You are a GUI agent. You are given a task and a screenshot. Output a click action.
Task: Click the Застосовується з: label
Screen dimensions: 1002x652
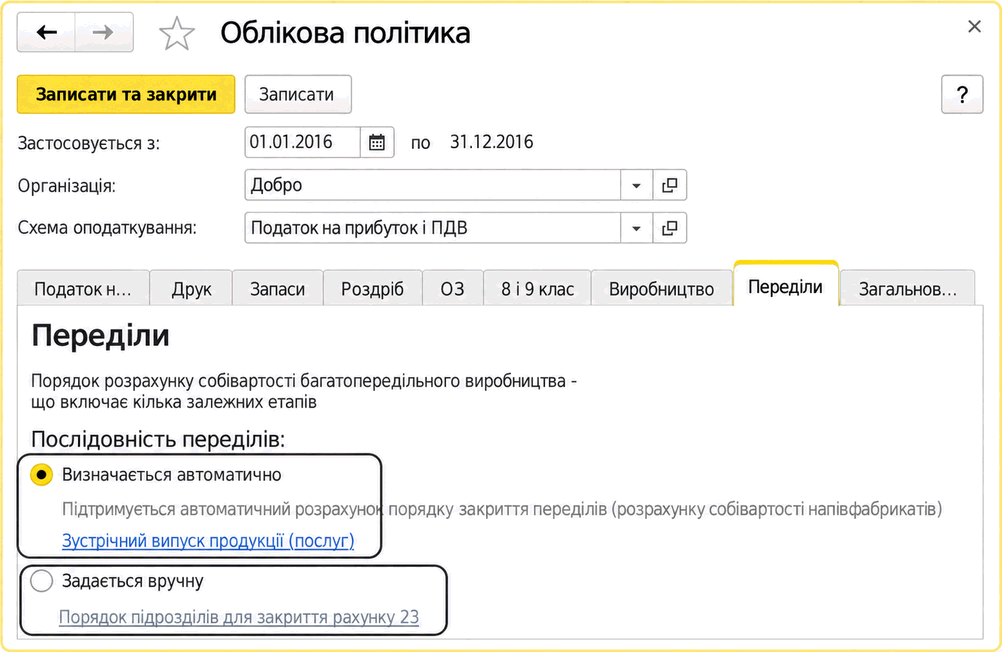(89, 143)
